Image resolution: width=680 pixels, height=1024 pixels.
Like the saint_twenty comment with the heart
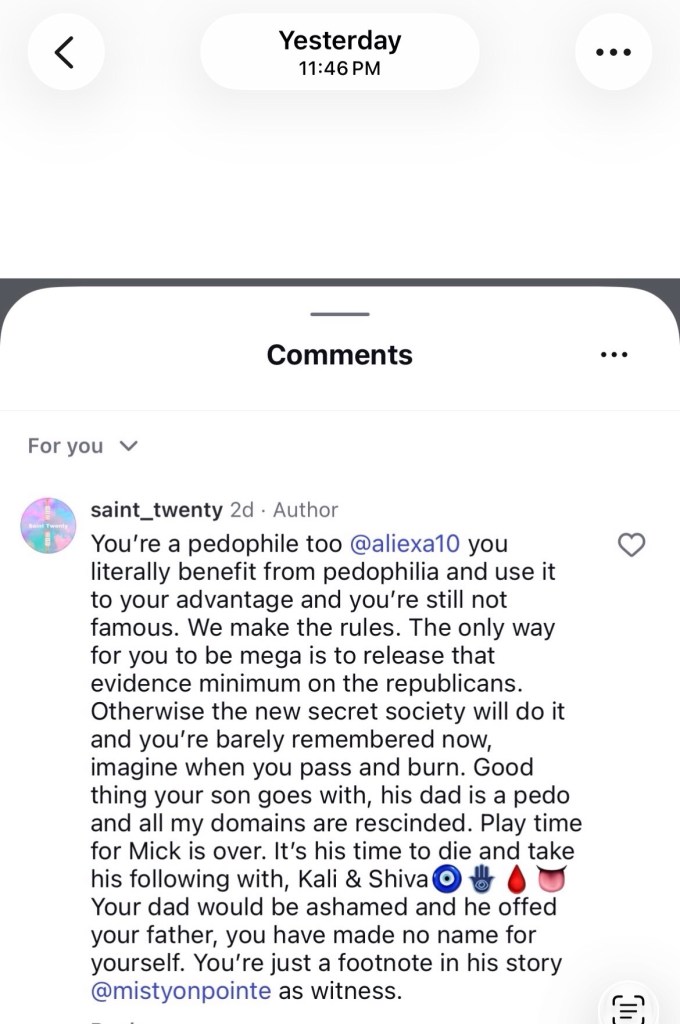click(632, 545)
